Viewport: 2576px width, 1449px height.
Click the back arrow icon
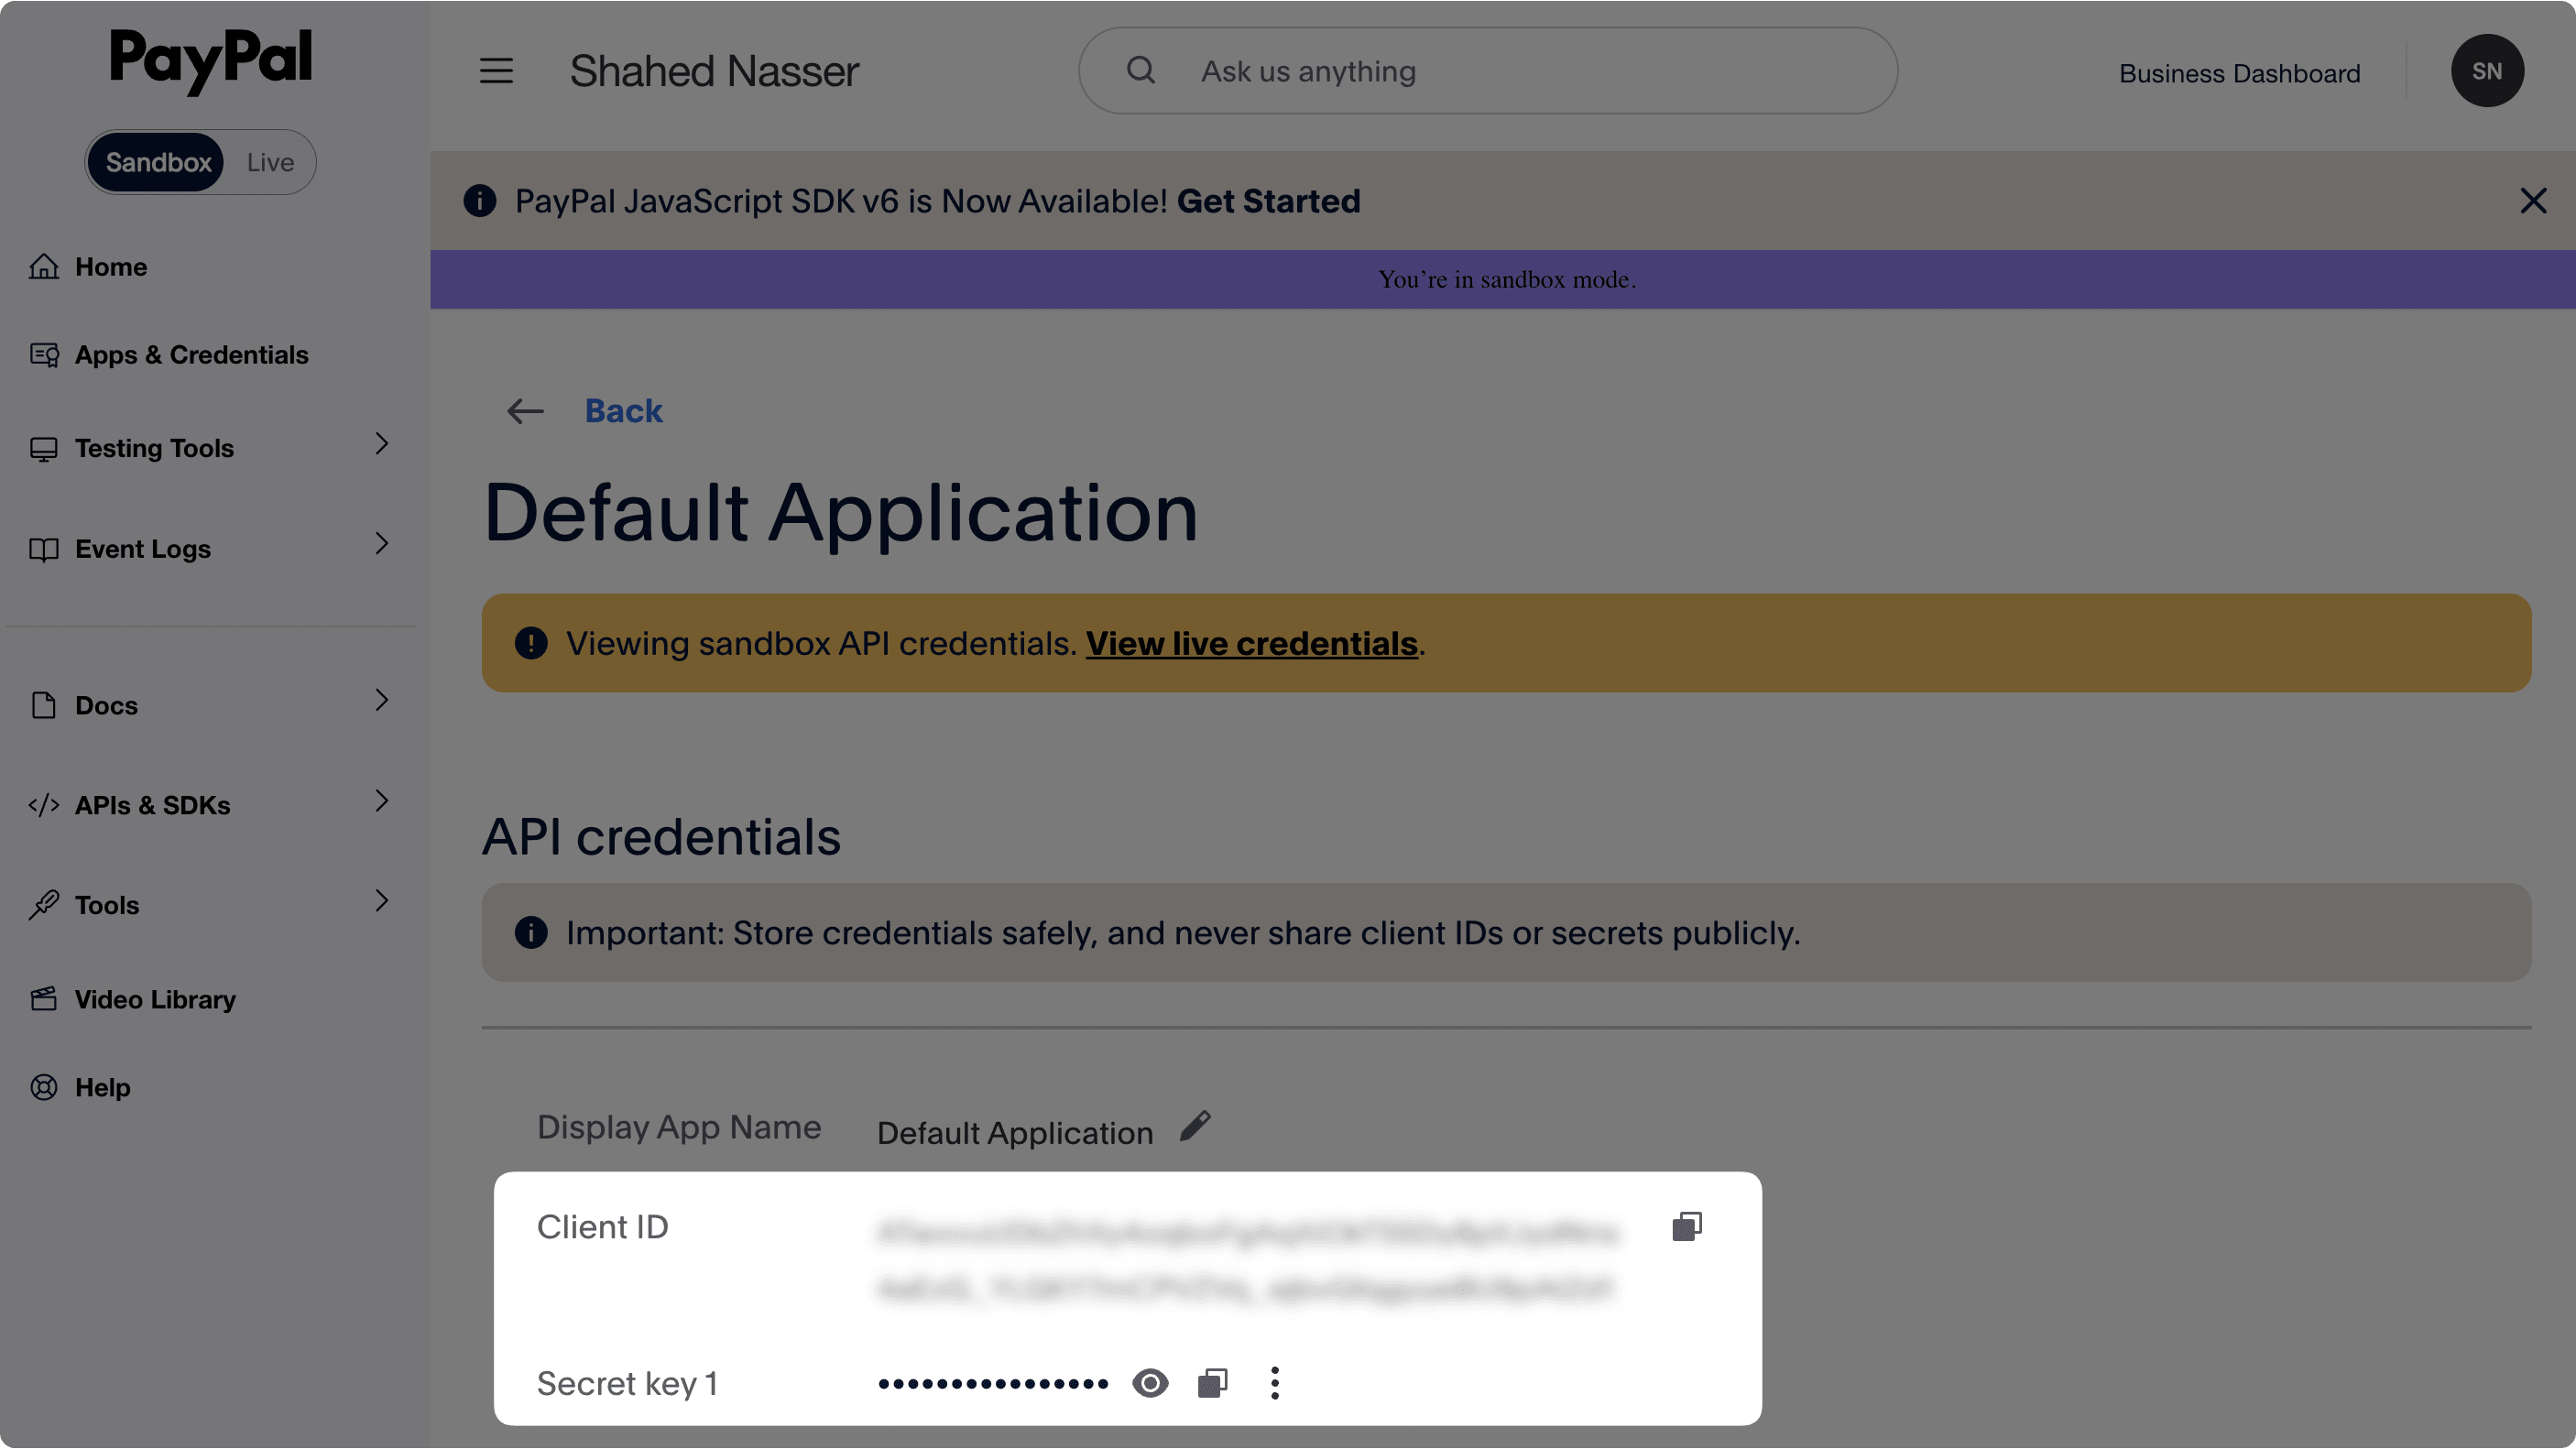[525, 411]
